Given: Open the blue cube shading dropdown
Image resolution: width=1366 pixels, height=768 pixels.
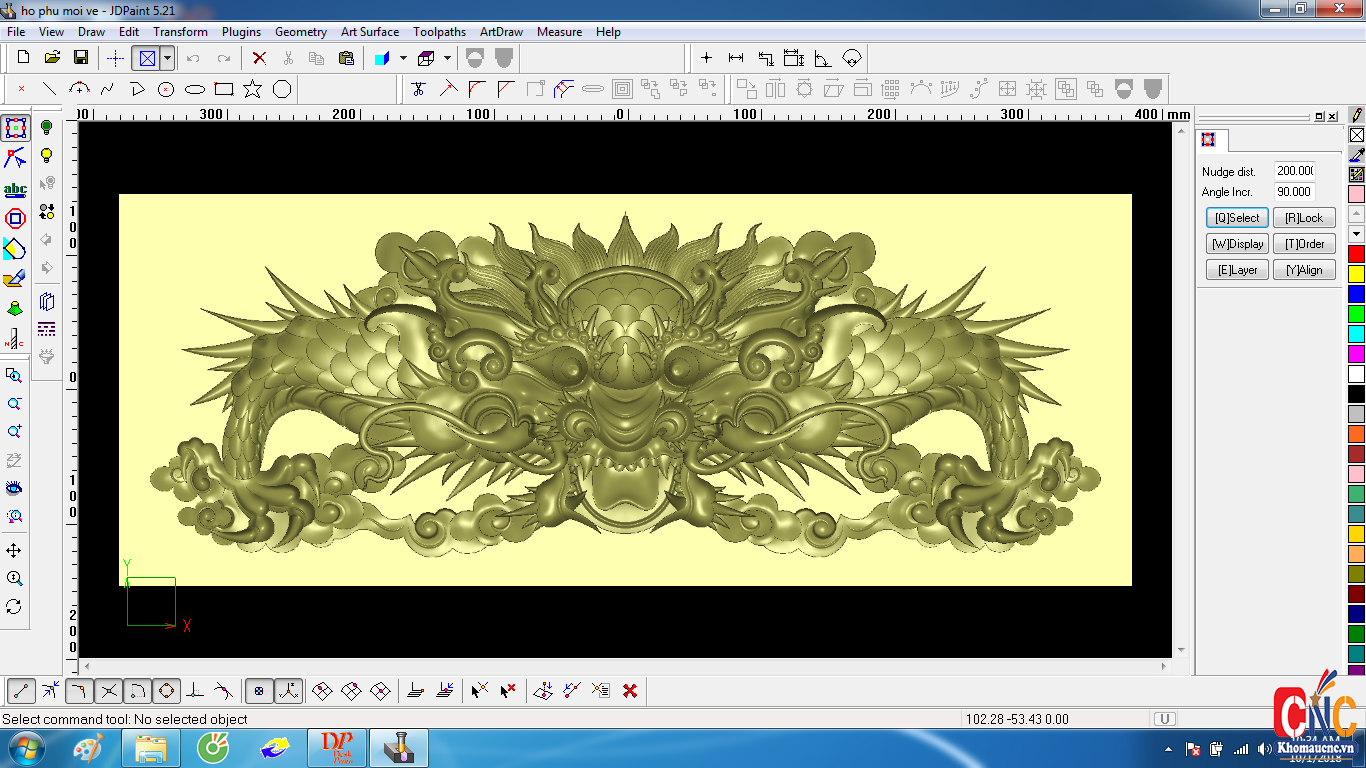Looking at the screenshot, I should click(403, 58).
